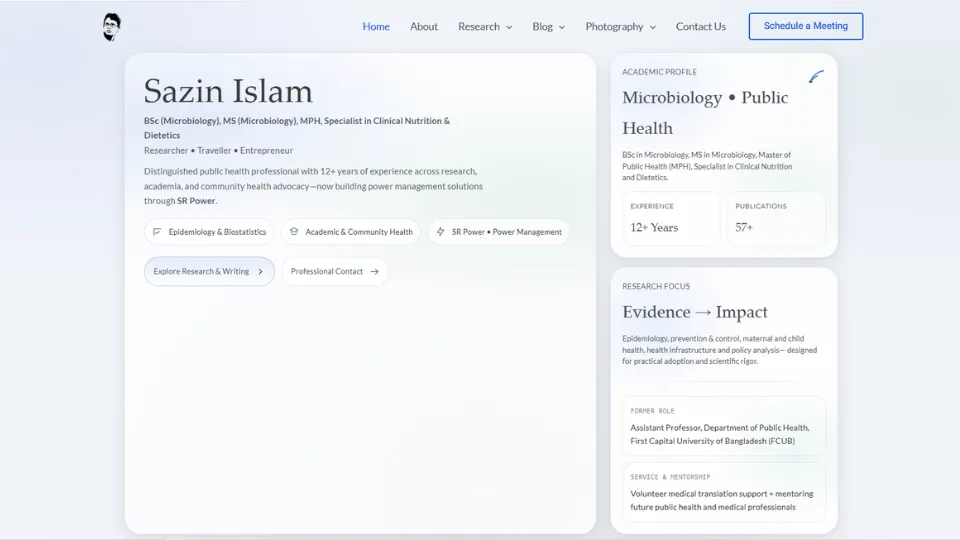Open the Contact Us page

[x=700, y=27]
